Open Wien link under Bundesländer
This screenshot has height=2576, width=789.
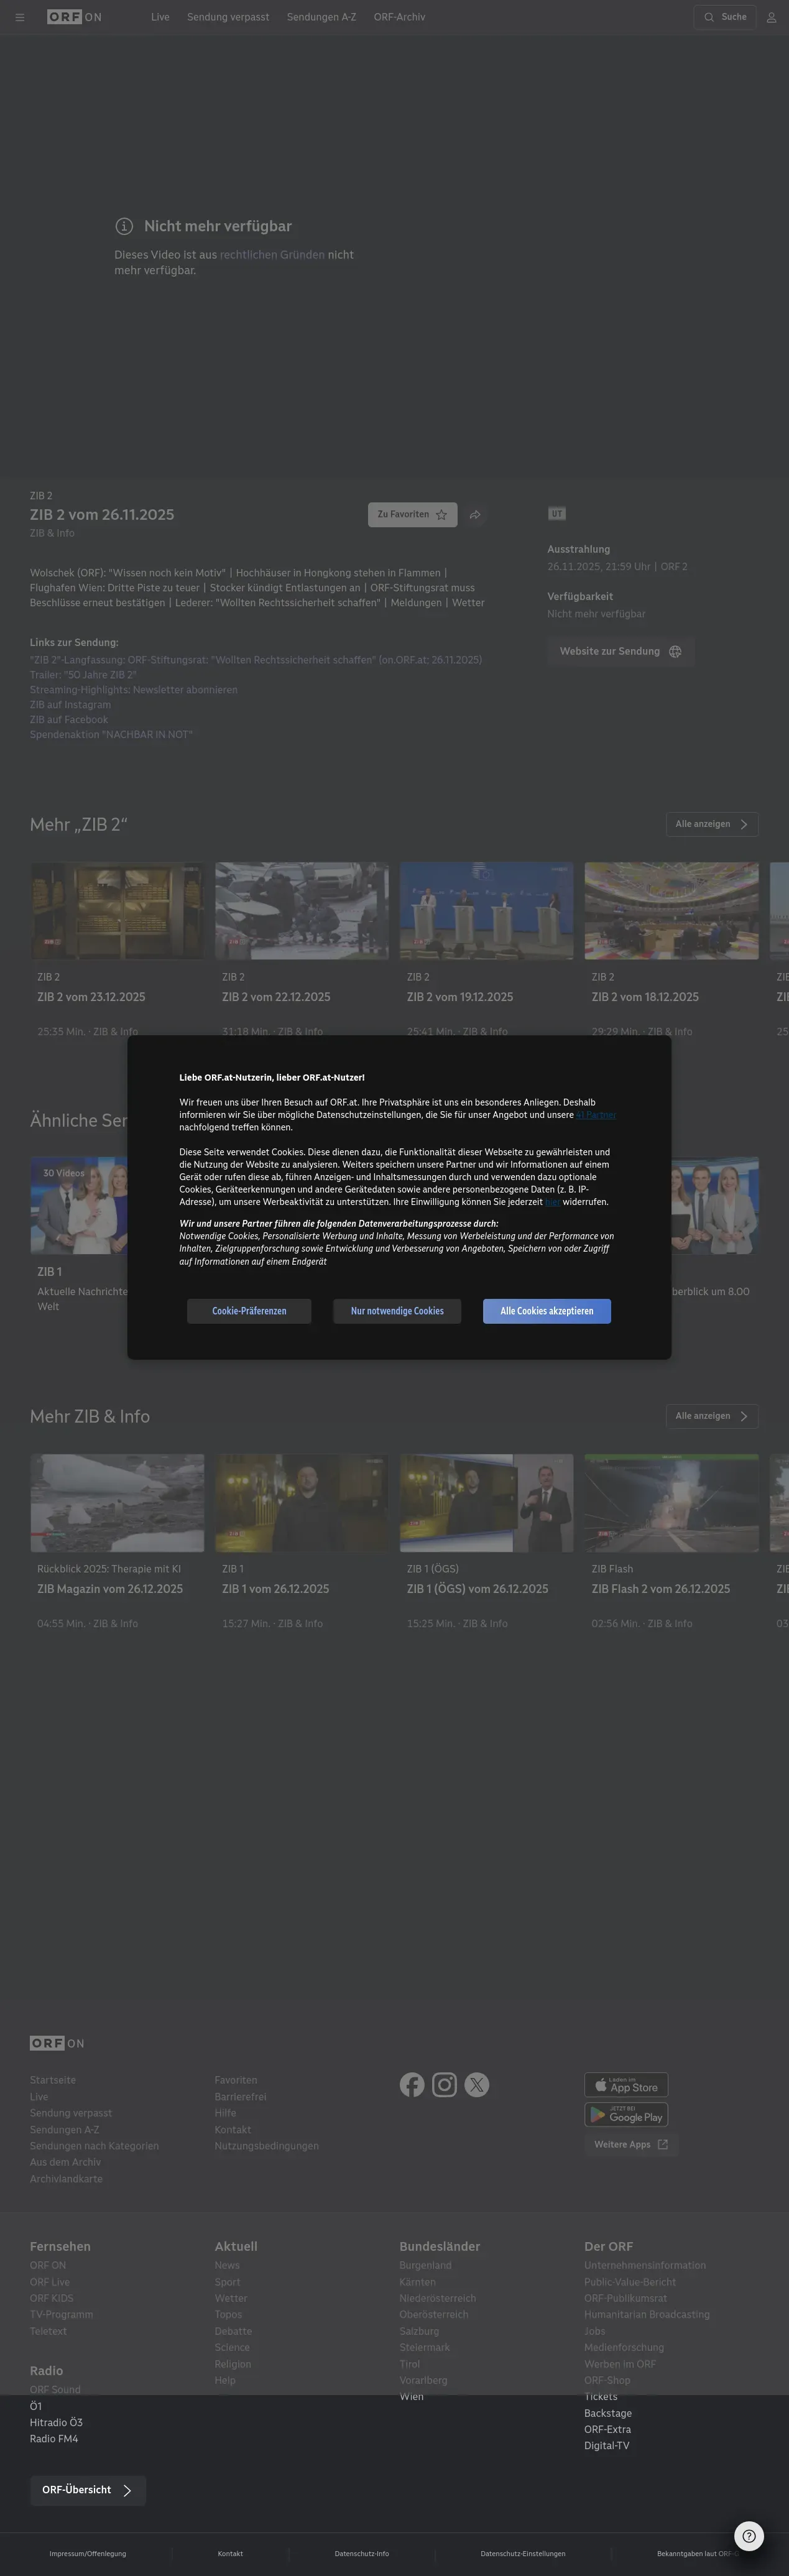412,2396
